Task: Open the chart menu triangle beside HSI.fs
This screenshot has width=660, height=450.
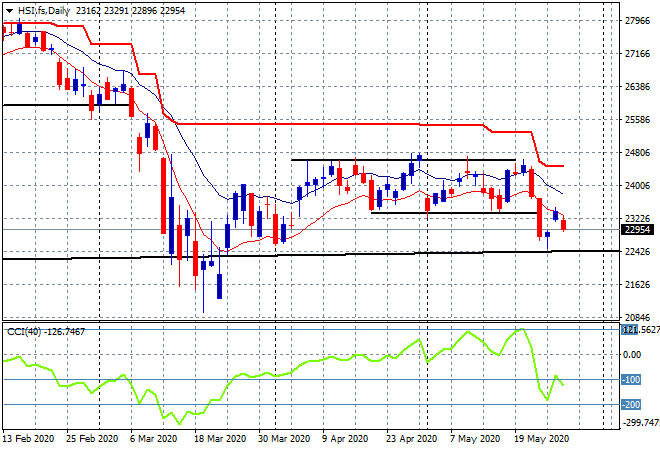Action: click(9, 11)
